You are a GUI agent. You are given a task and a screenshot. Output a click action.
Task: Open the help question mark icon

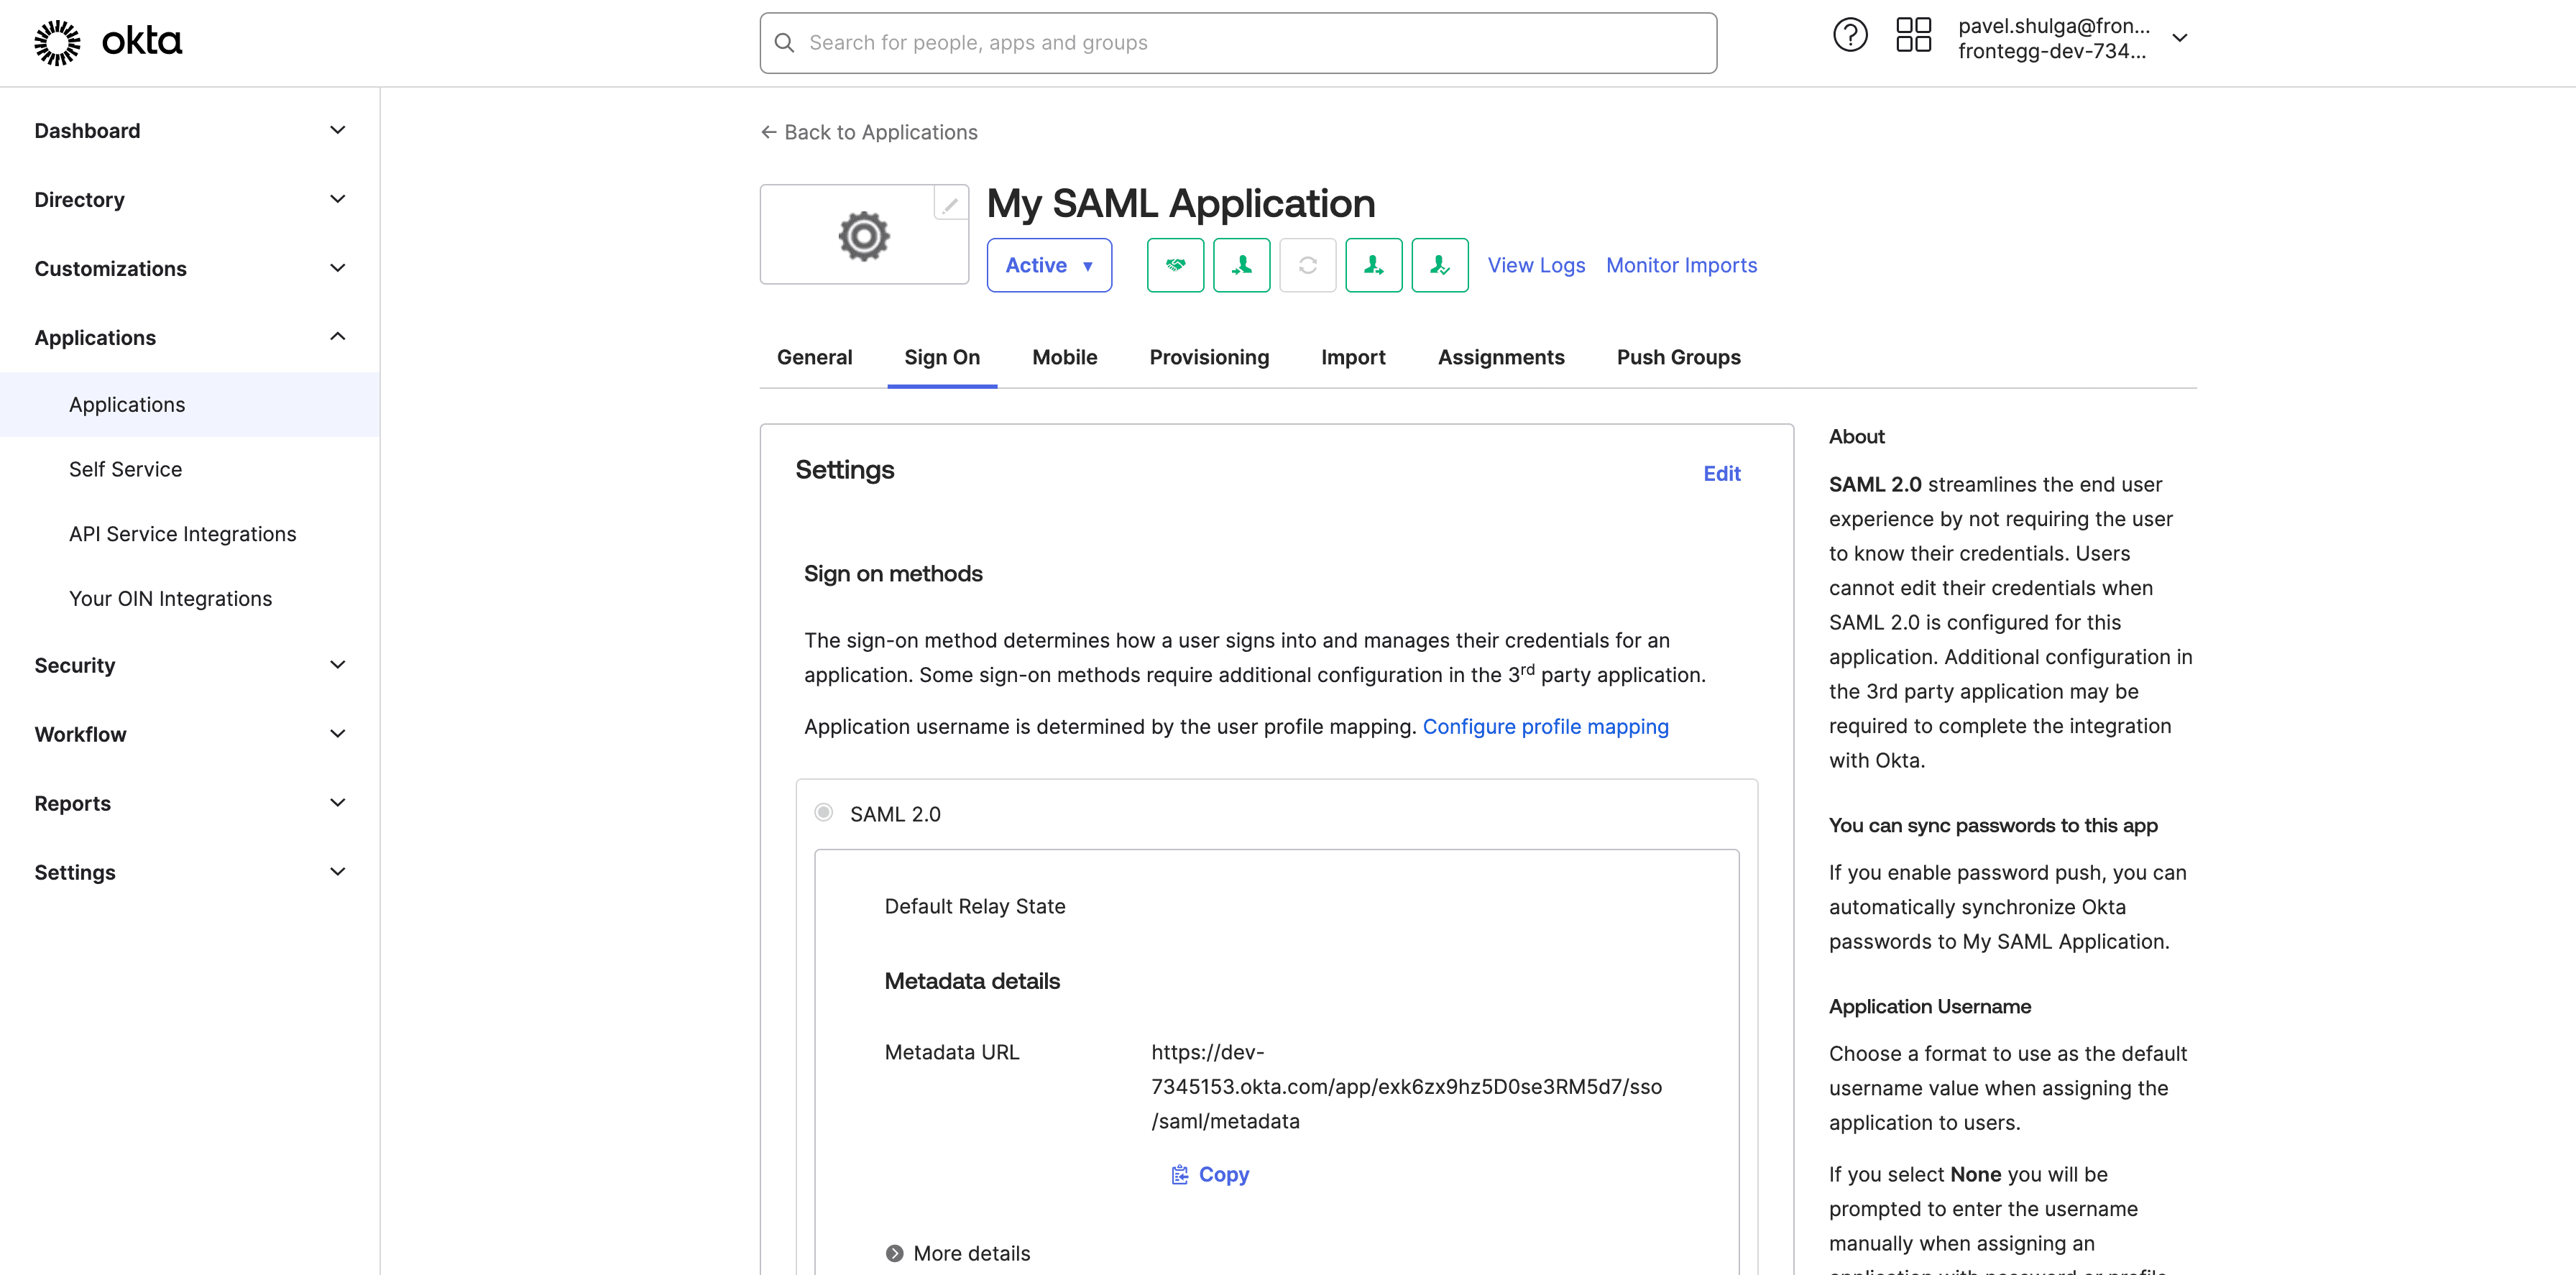pos(1849,36)
